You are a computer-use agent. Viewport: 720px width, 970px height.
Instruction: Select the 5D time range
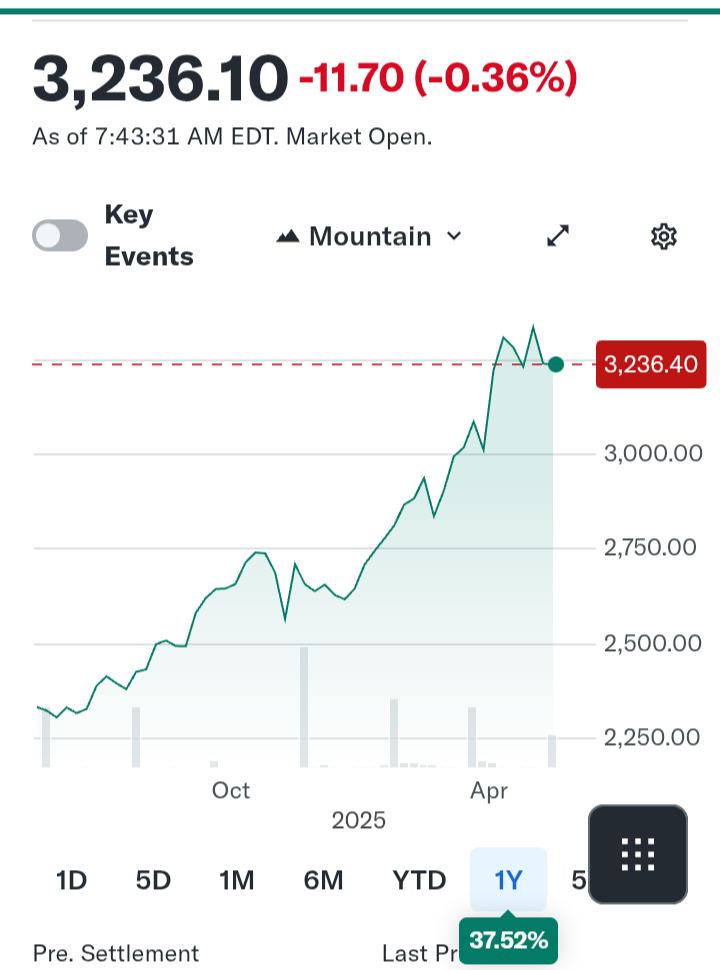click(153, 880)
